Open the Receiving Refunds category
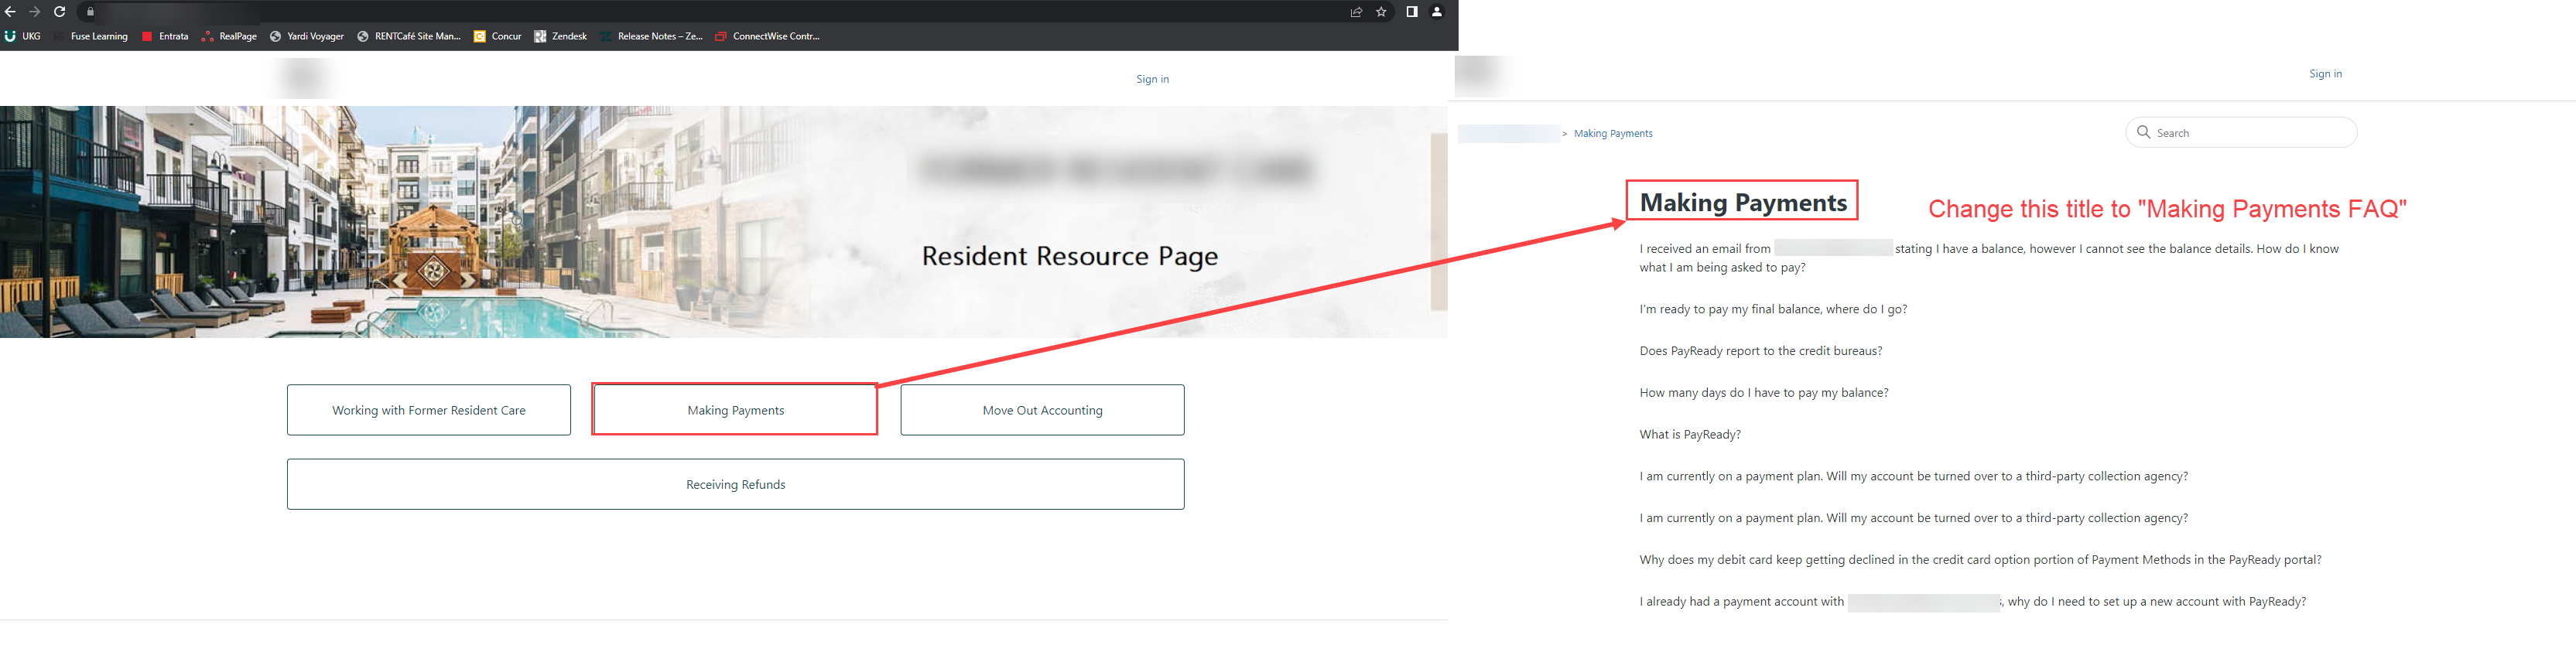This screenshot has height=652, width=2576. [x=735, y=484]
